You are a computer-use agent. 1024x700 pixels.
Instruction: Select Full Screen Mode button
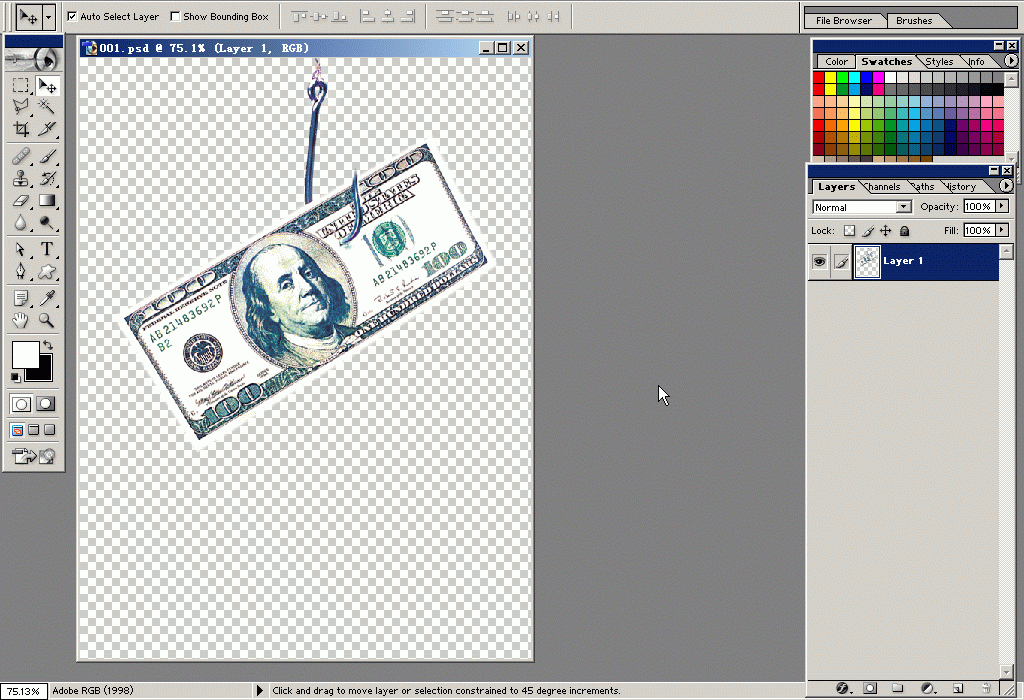point(49,430)
